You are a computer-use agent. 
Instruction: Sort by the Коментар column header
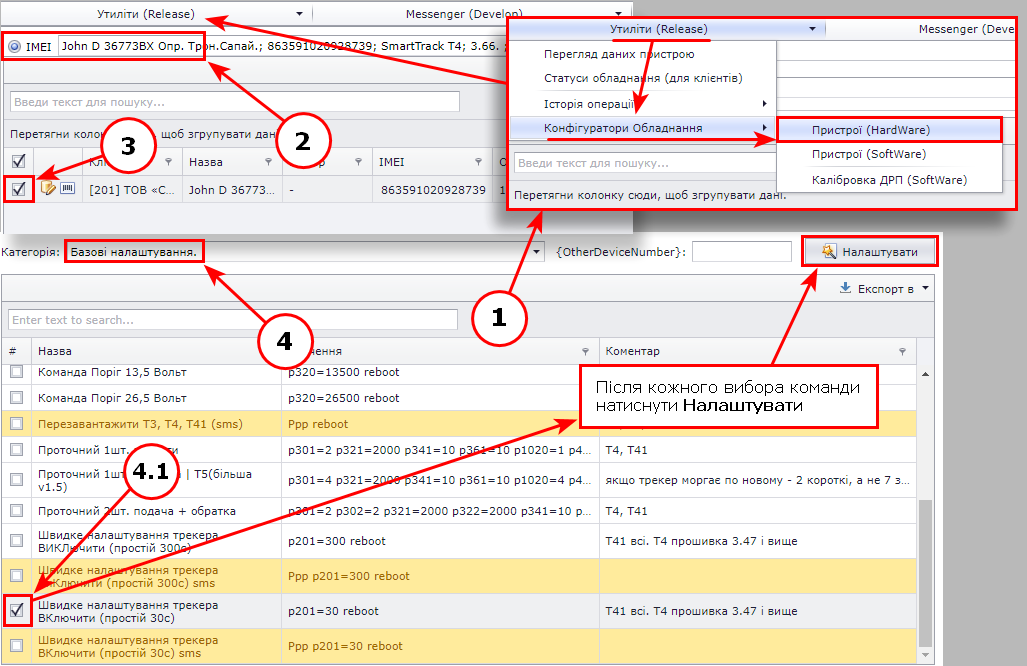(632, 352)
